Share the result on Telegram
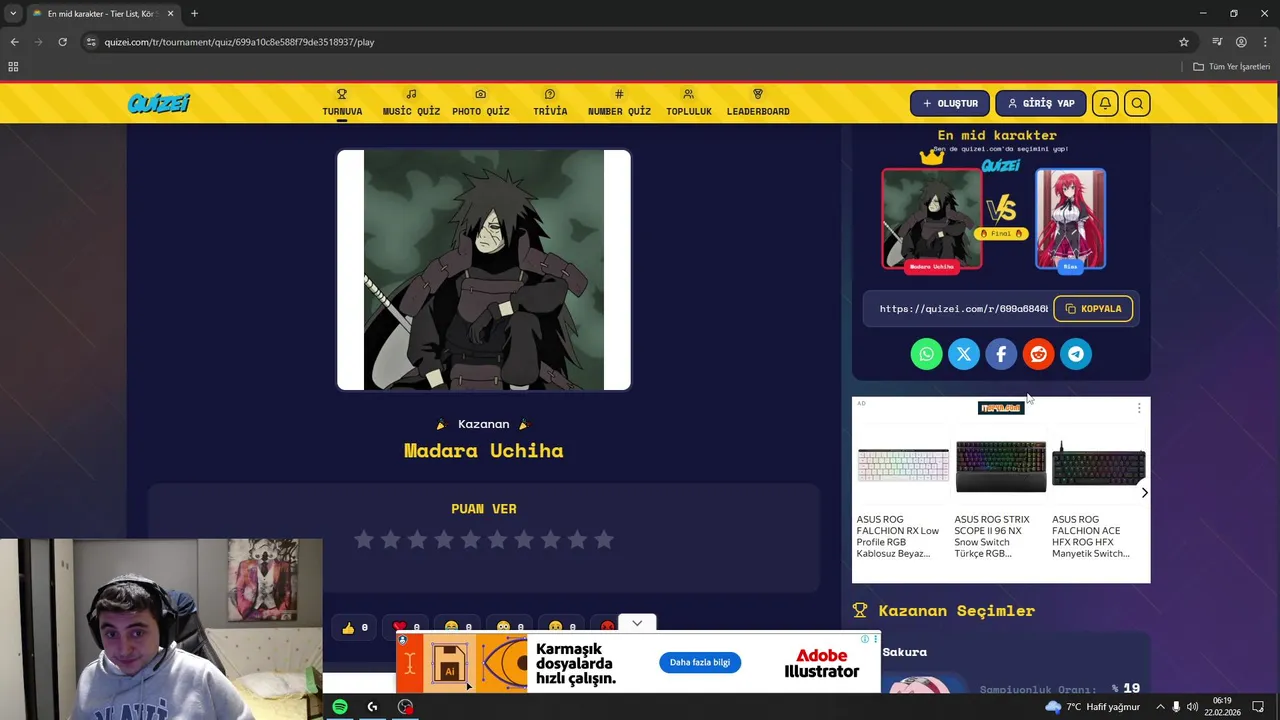The image size is (1280, 720). [1076, 354]
